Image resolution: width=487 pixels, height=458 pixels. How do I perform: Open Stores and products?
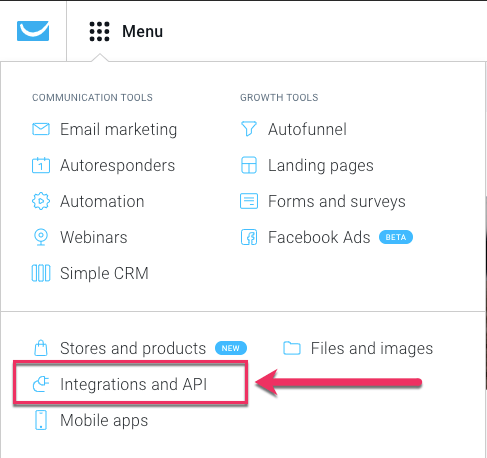(133, 348)
